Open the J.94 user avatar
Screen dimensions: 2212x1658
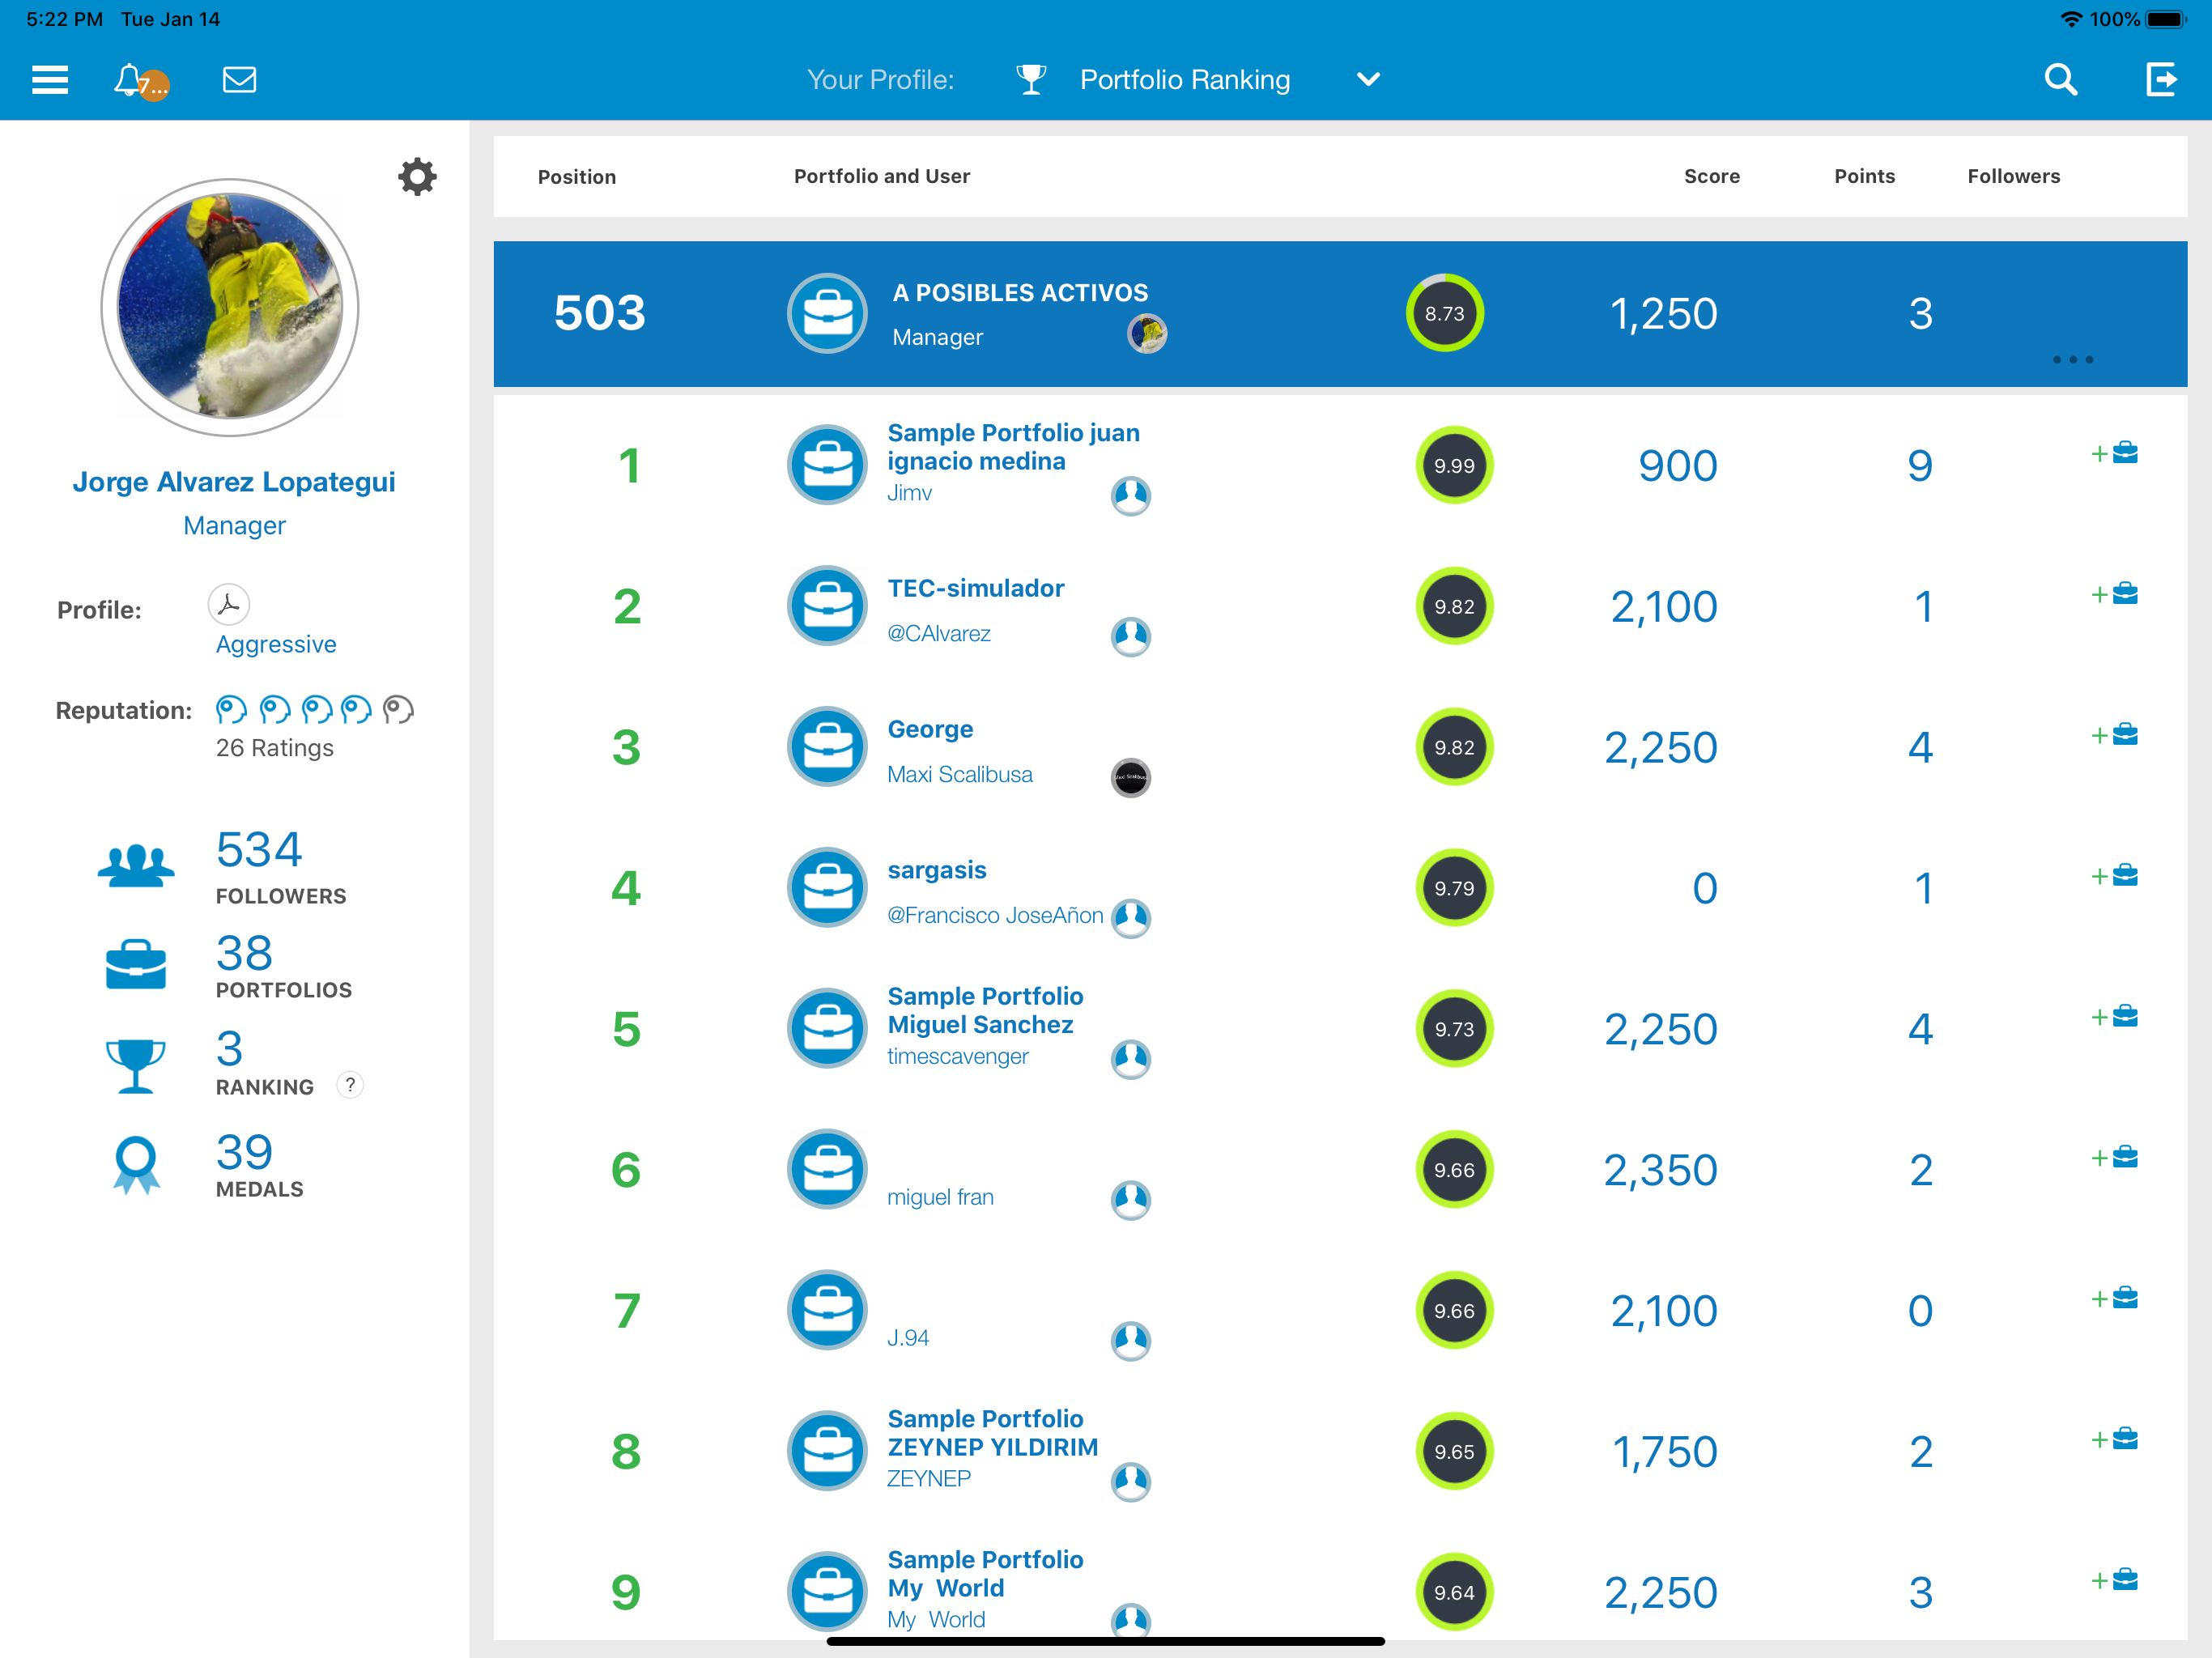point(1131,1342)
